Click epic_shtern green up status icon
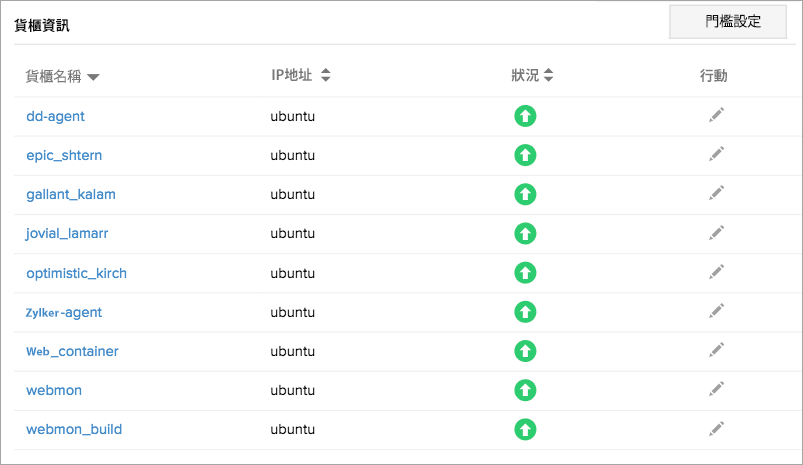This screenshot has height=465, width=803. tap(525, 155)
